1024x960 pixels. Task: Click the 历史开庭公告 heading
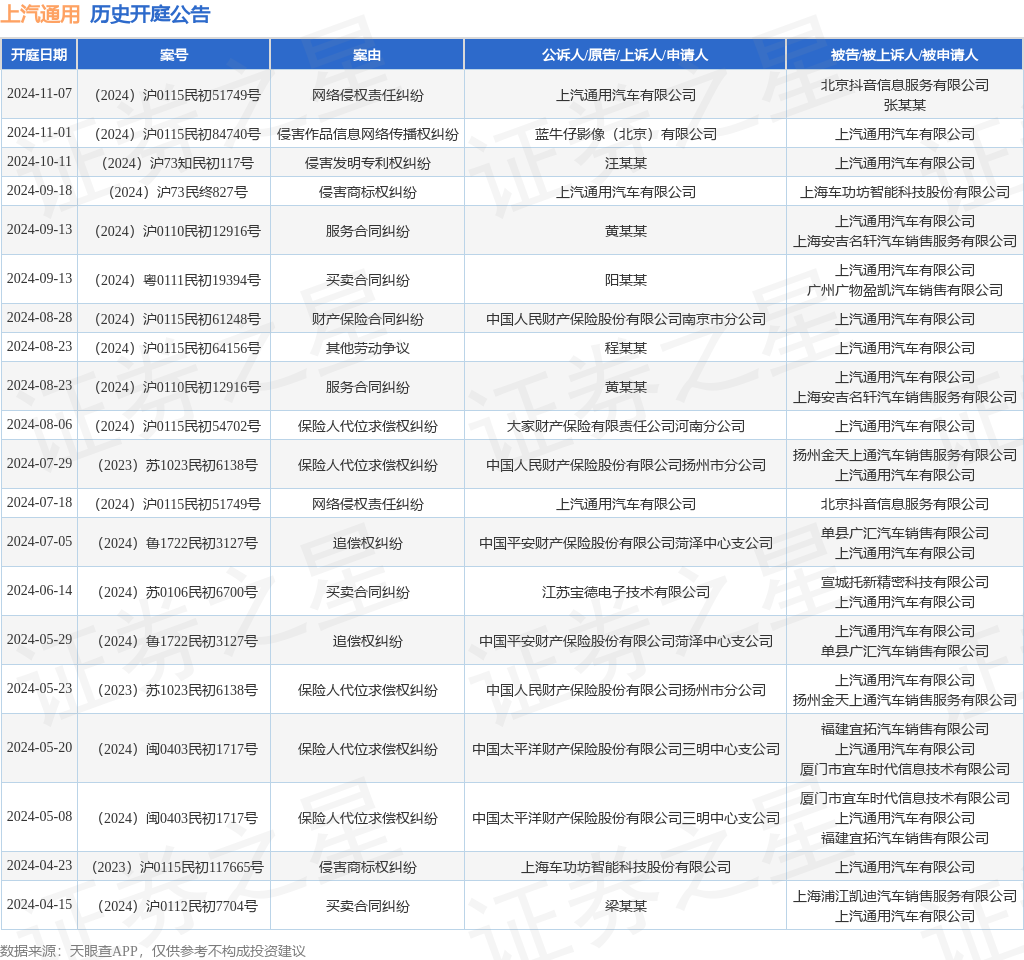click(x=150, y=14)
